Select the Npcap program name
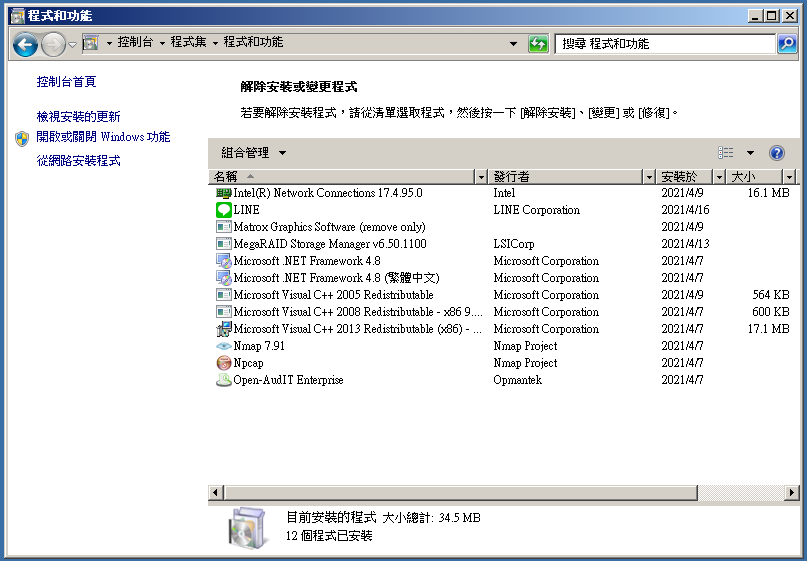 click(x=249, y=363)
